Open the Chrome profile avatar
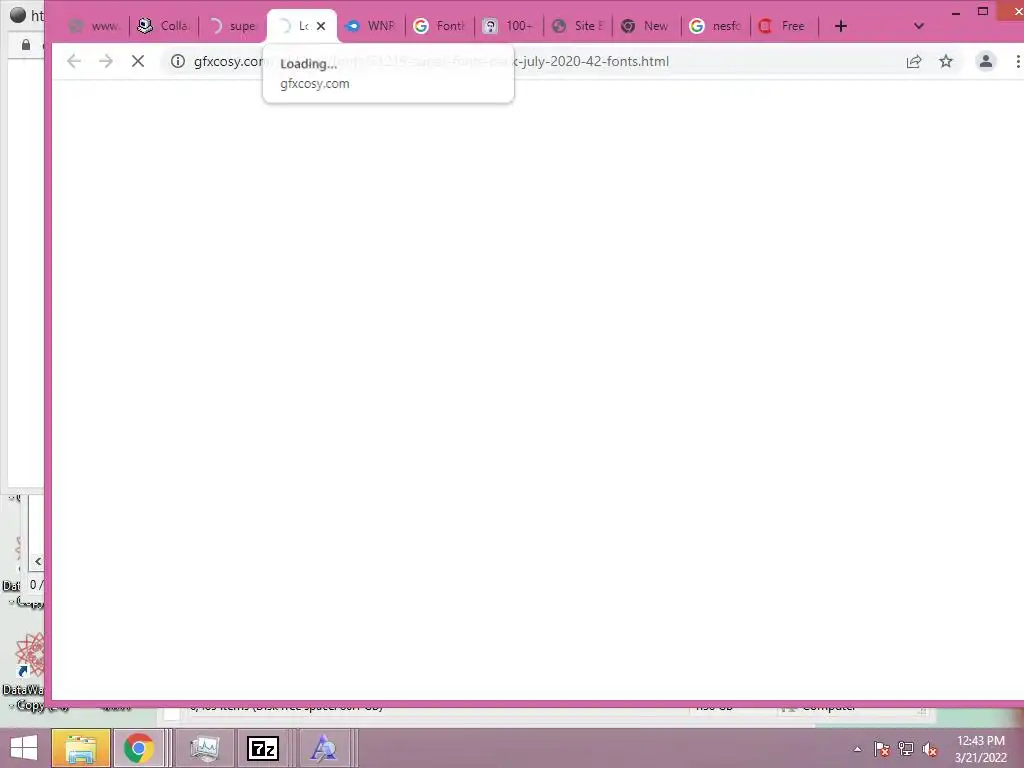 click(985, 61)
